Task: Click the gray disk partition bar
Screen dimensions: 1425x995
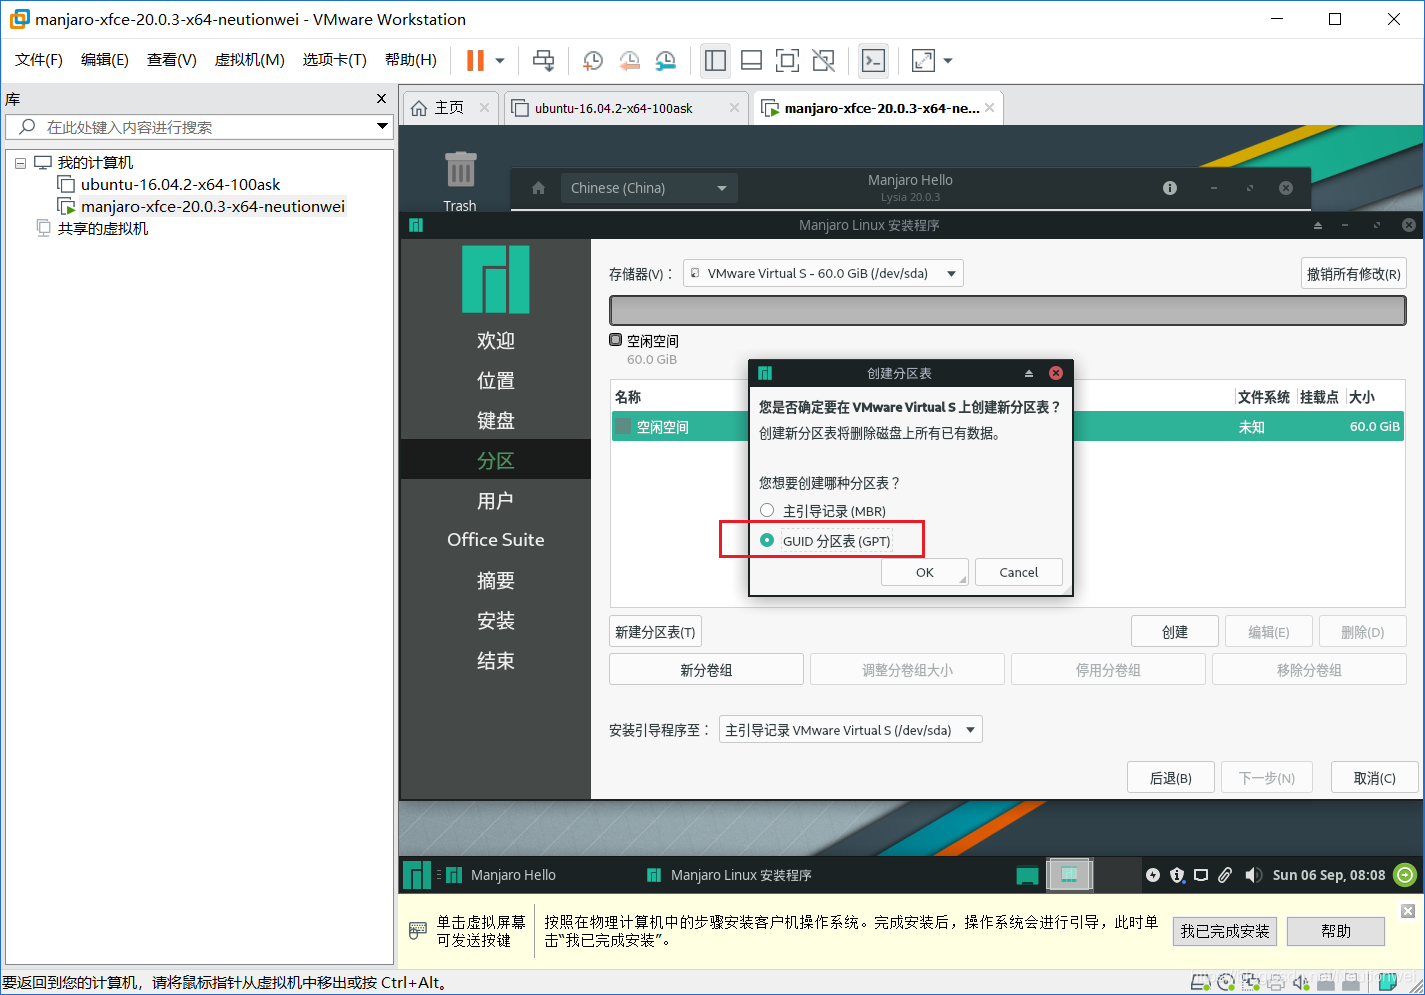Action: [1008, 311]
